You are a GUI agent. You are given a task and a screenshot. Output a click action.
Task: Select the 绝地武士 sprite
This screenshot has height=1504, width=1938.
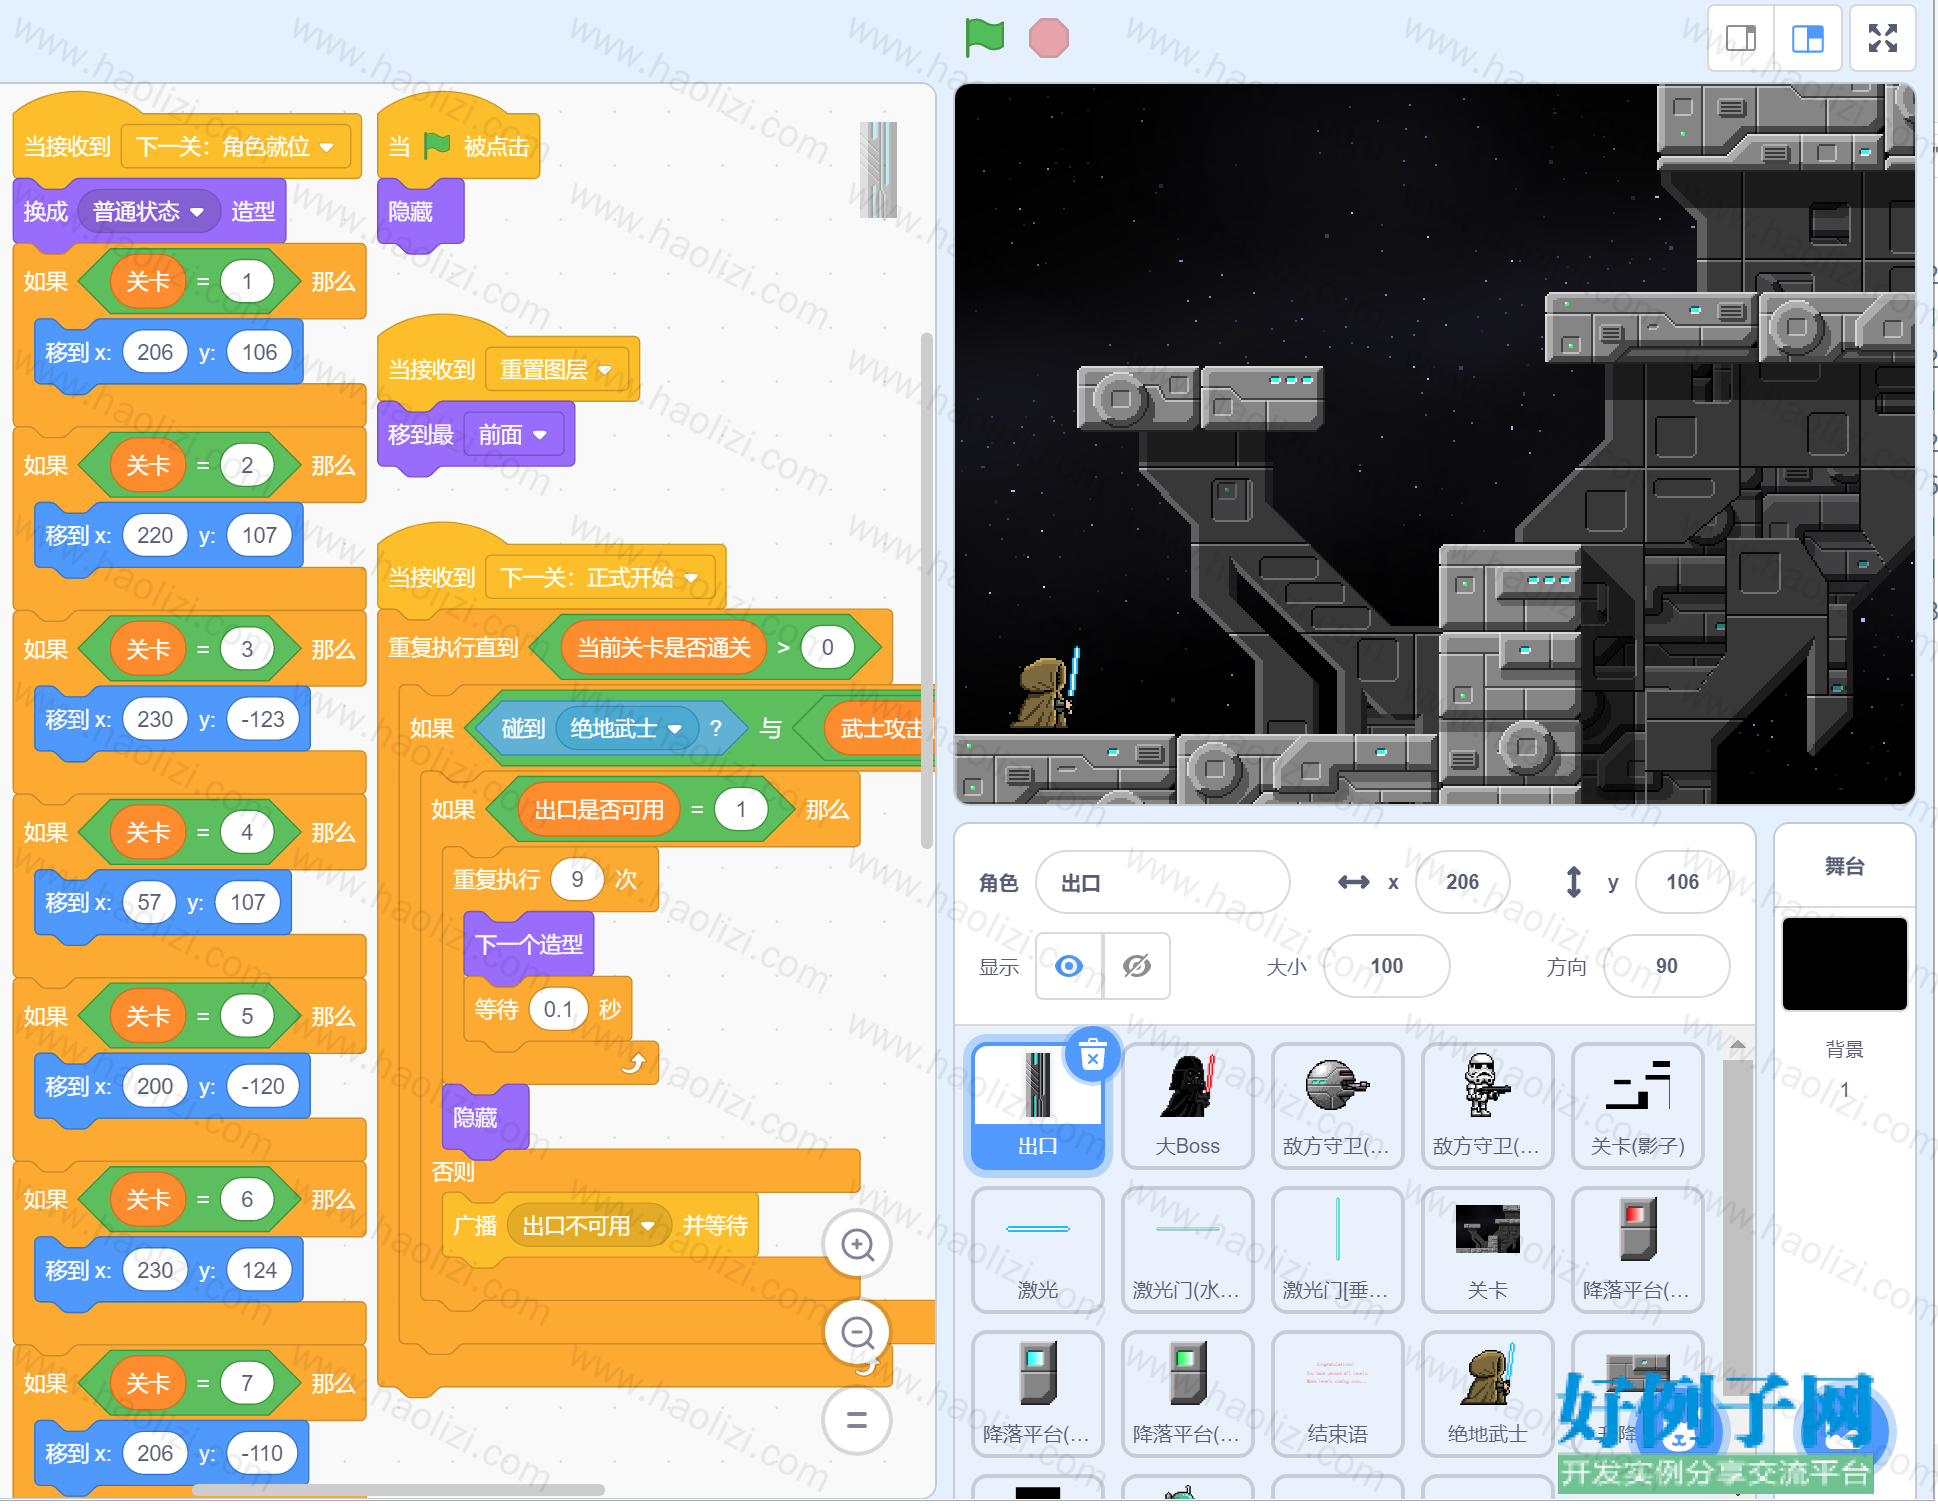[x=1488, y=1394]
